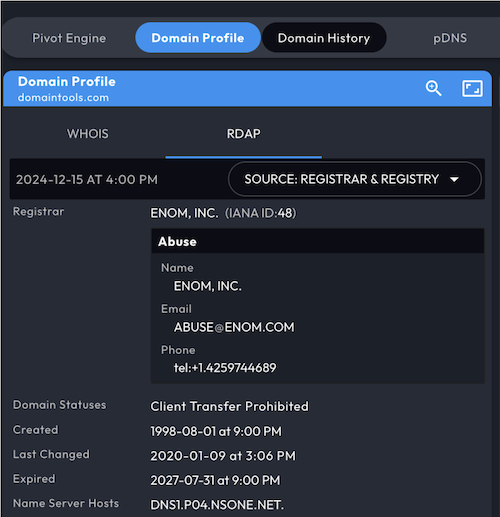The image size is (500, 517).
Task: Select the RDAP sub-tab
Action: point(244,134)
